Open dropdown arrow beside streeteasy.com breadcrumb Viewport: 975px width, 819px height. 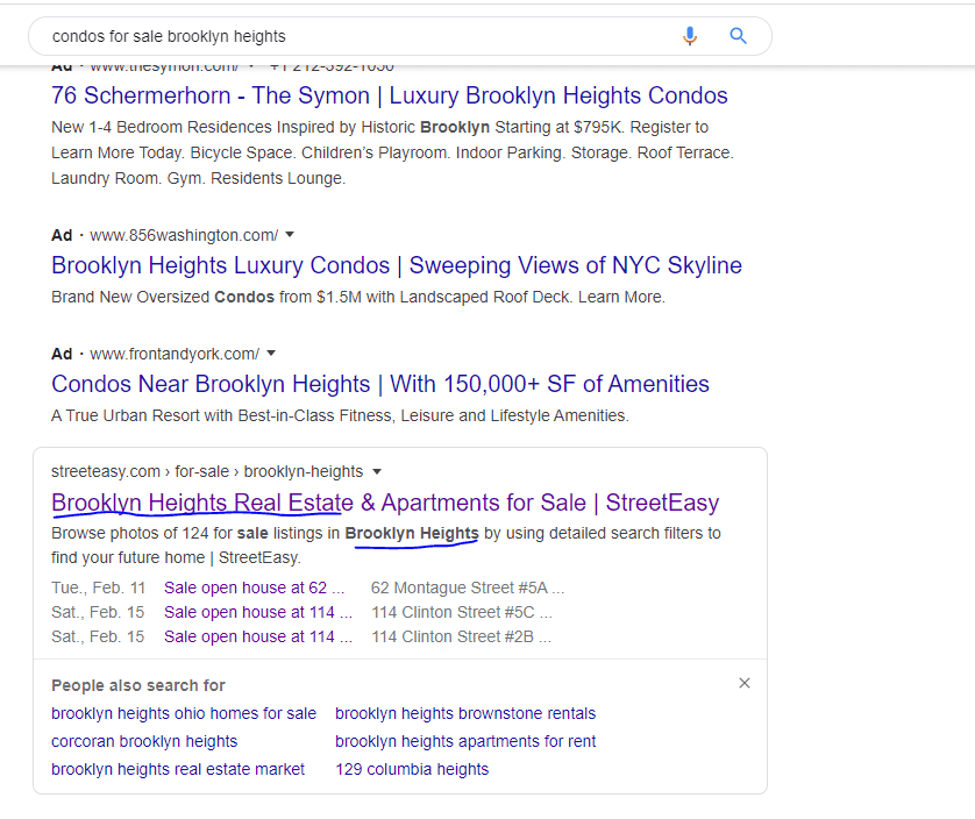[x=377, y=472]
